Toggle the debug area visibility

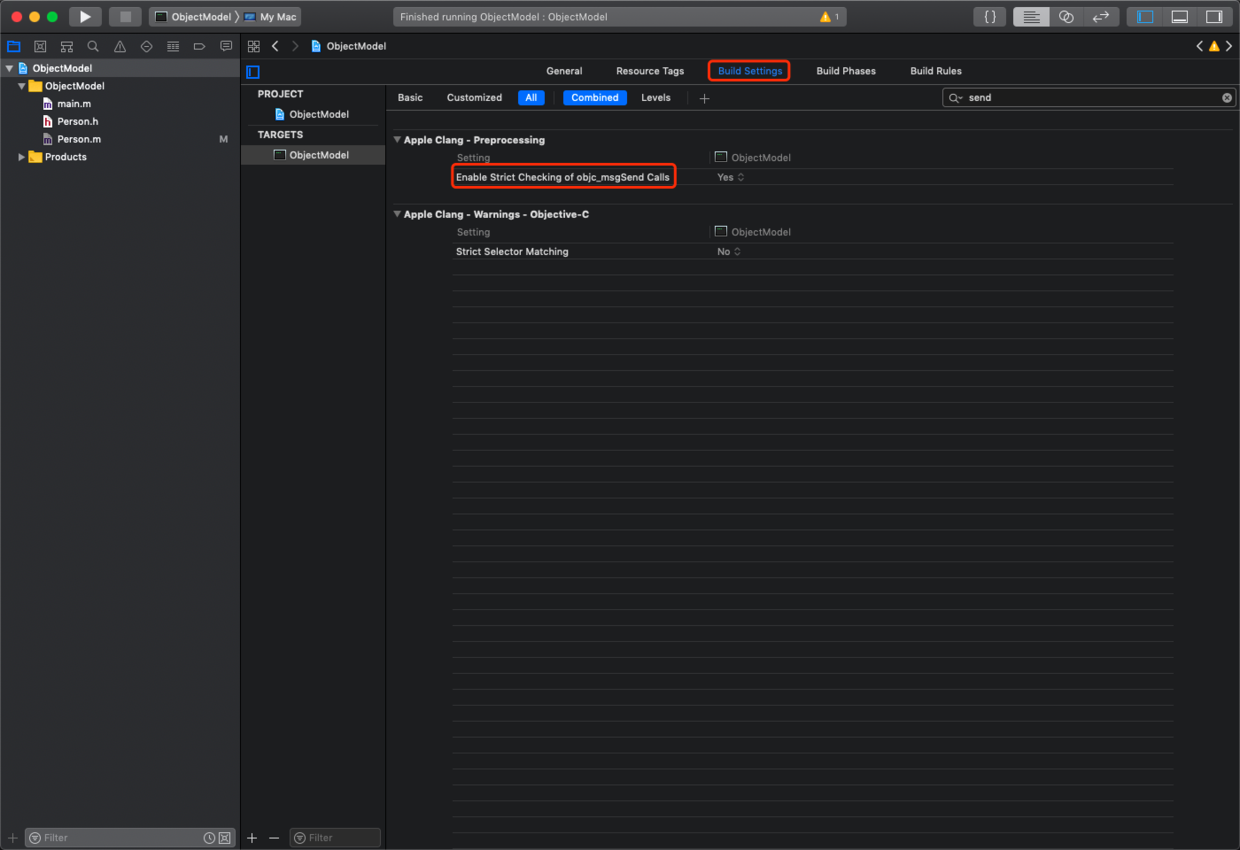pyautogui.click(x=1180, y=17)
